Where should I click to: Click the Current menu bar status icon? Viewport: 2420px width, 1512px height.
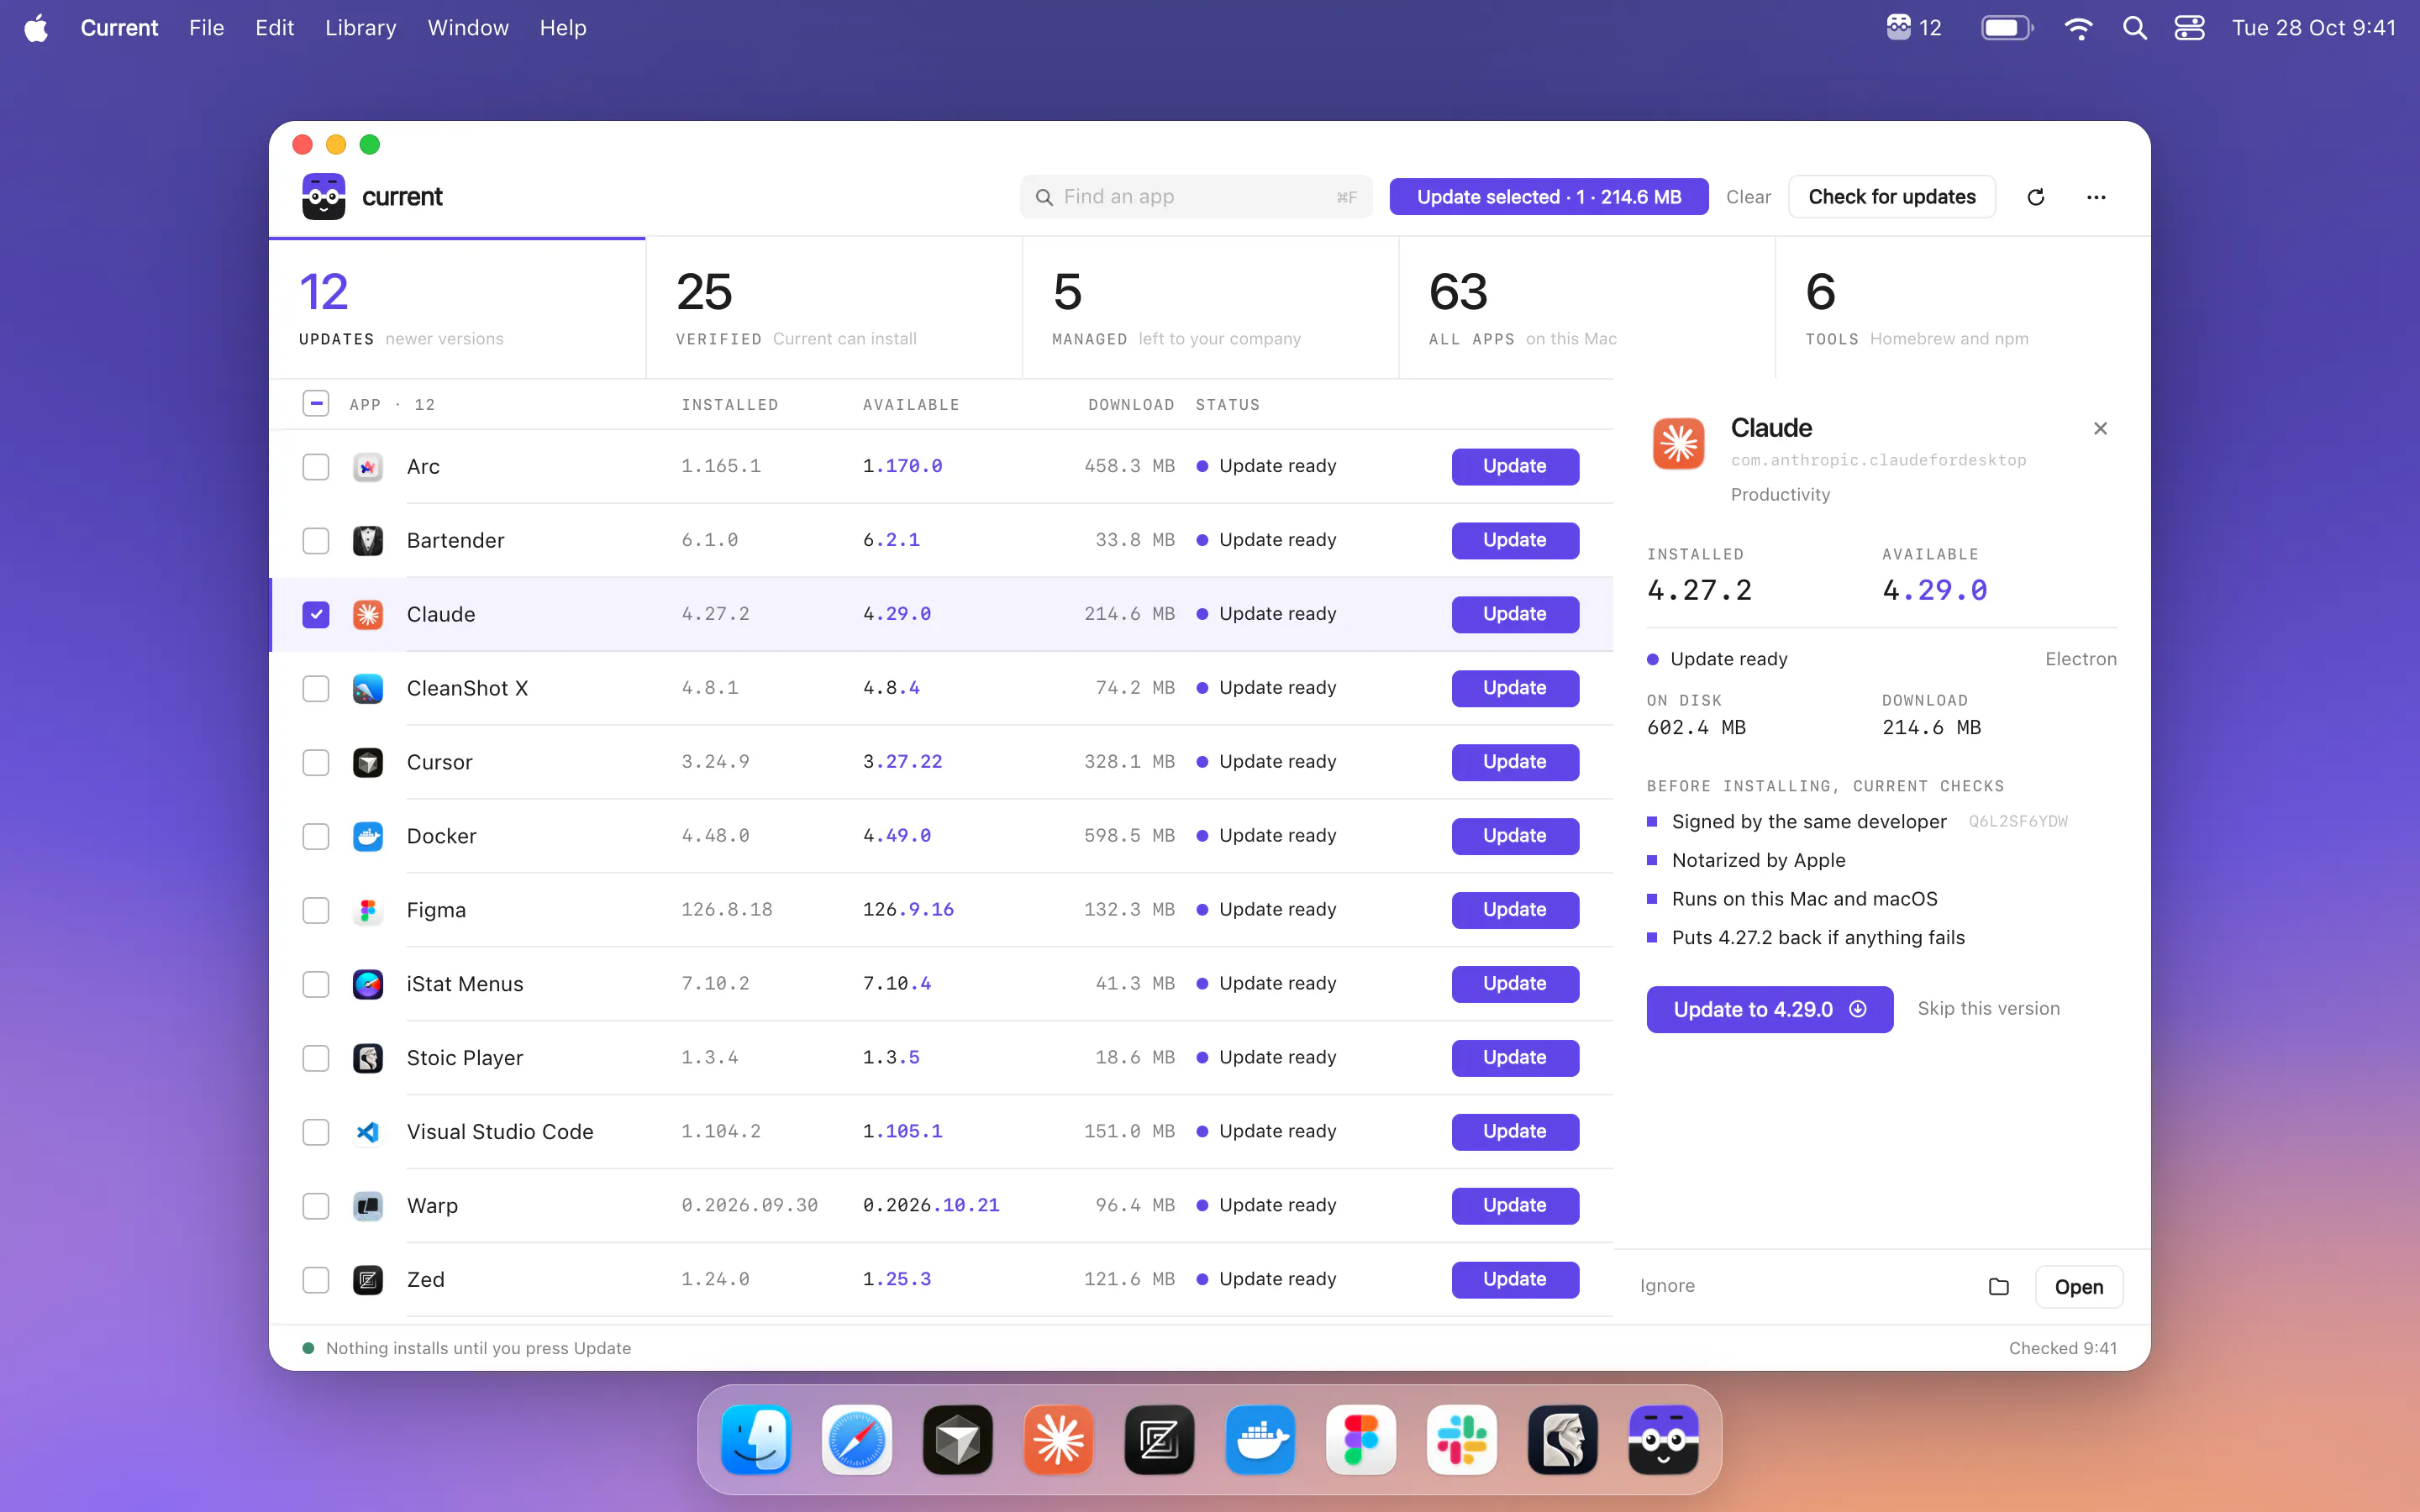[1913, 28]
